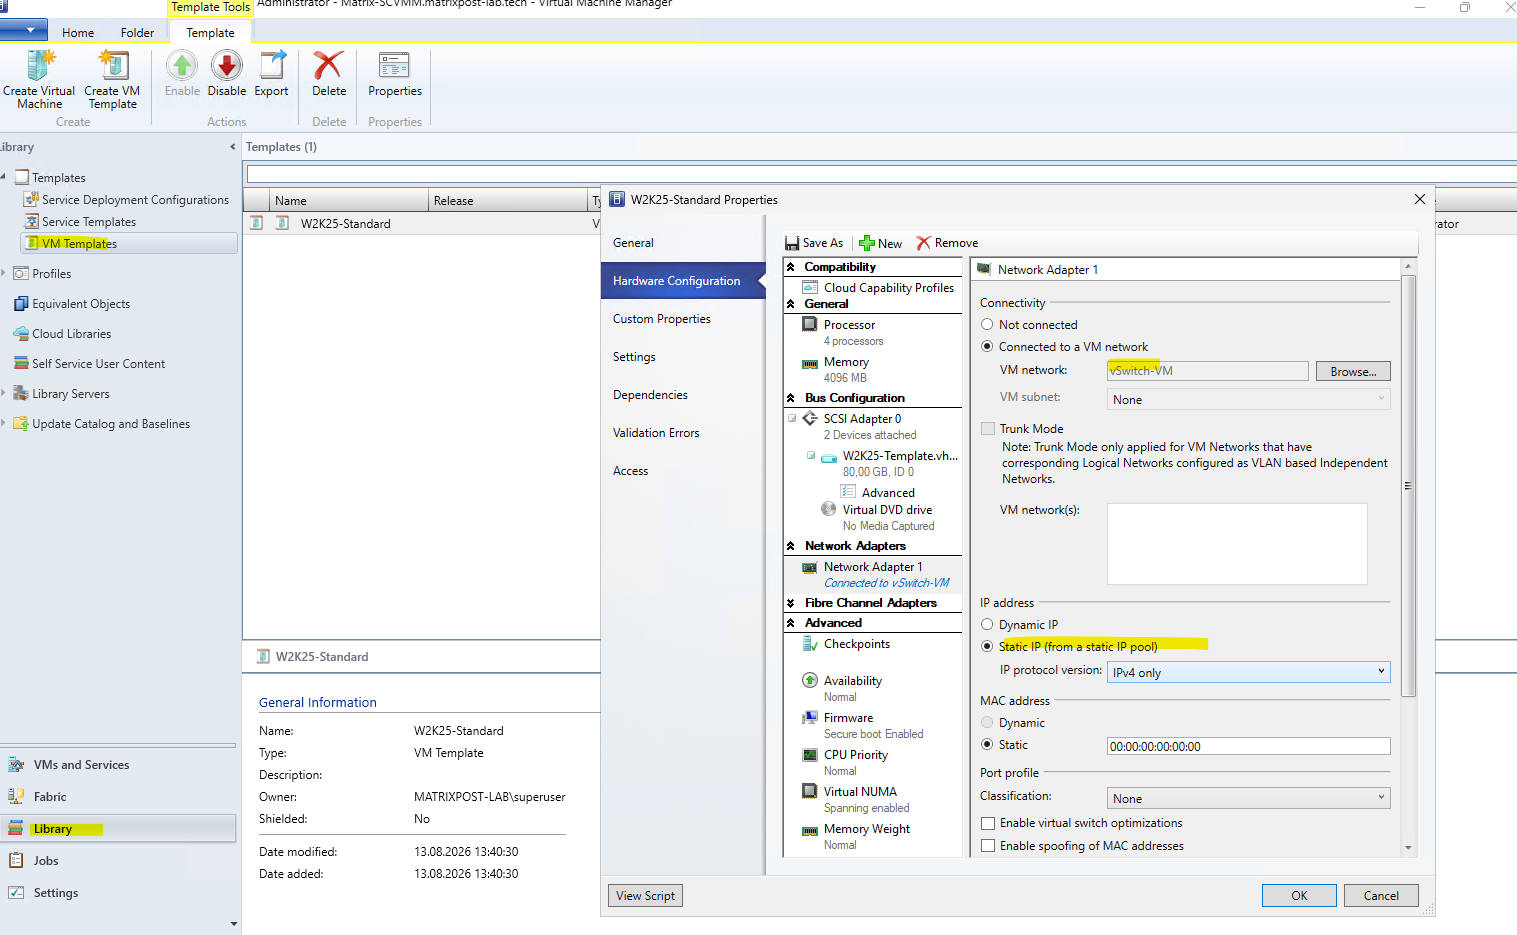Expand the Profiles library node
Viewport: 1517px width, 935px height.
point(4,273)
